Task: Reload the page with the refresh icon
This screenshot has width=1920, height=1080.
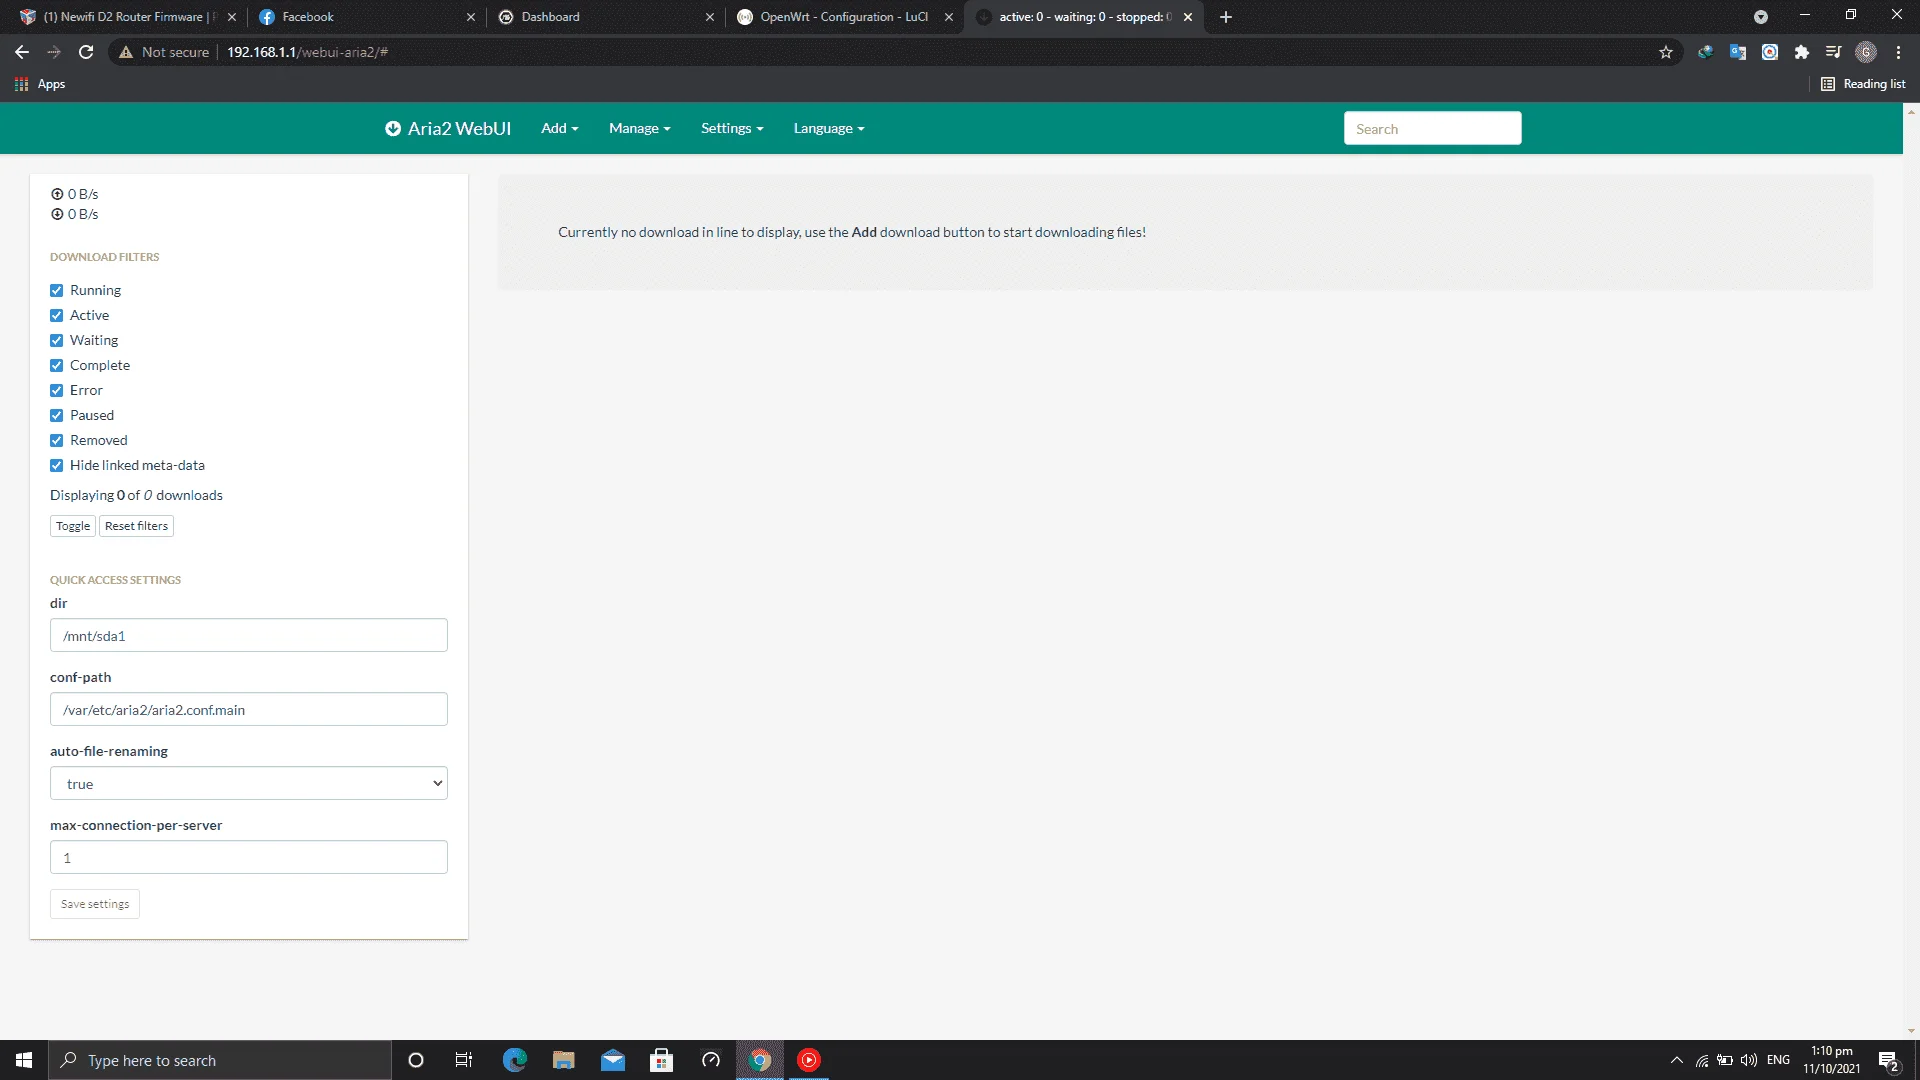Action: tap(86, 52)
